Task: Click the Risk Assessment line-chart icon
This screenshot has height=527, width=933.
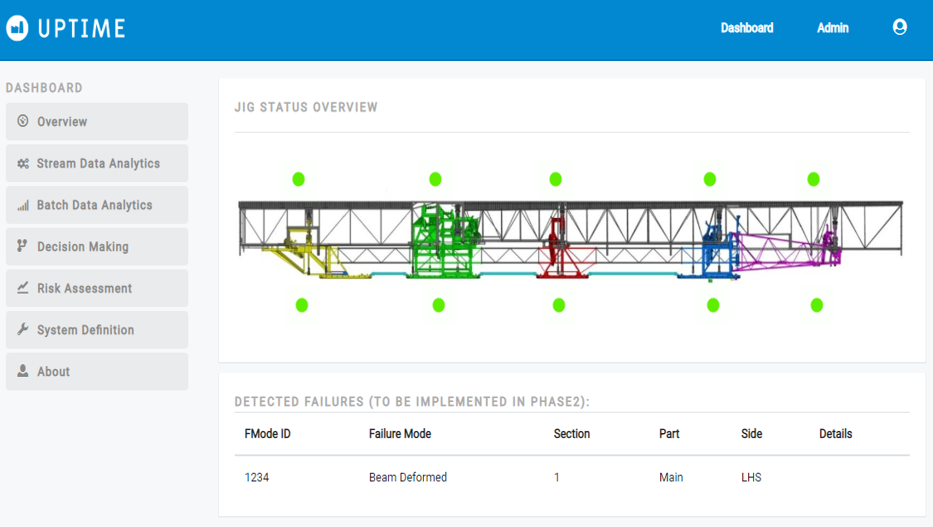Action: pyautogui.click(x=23, y=288)
